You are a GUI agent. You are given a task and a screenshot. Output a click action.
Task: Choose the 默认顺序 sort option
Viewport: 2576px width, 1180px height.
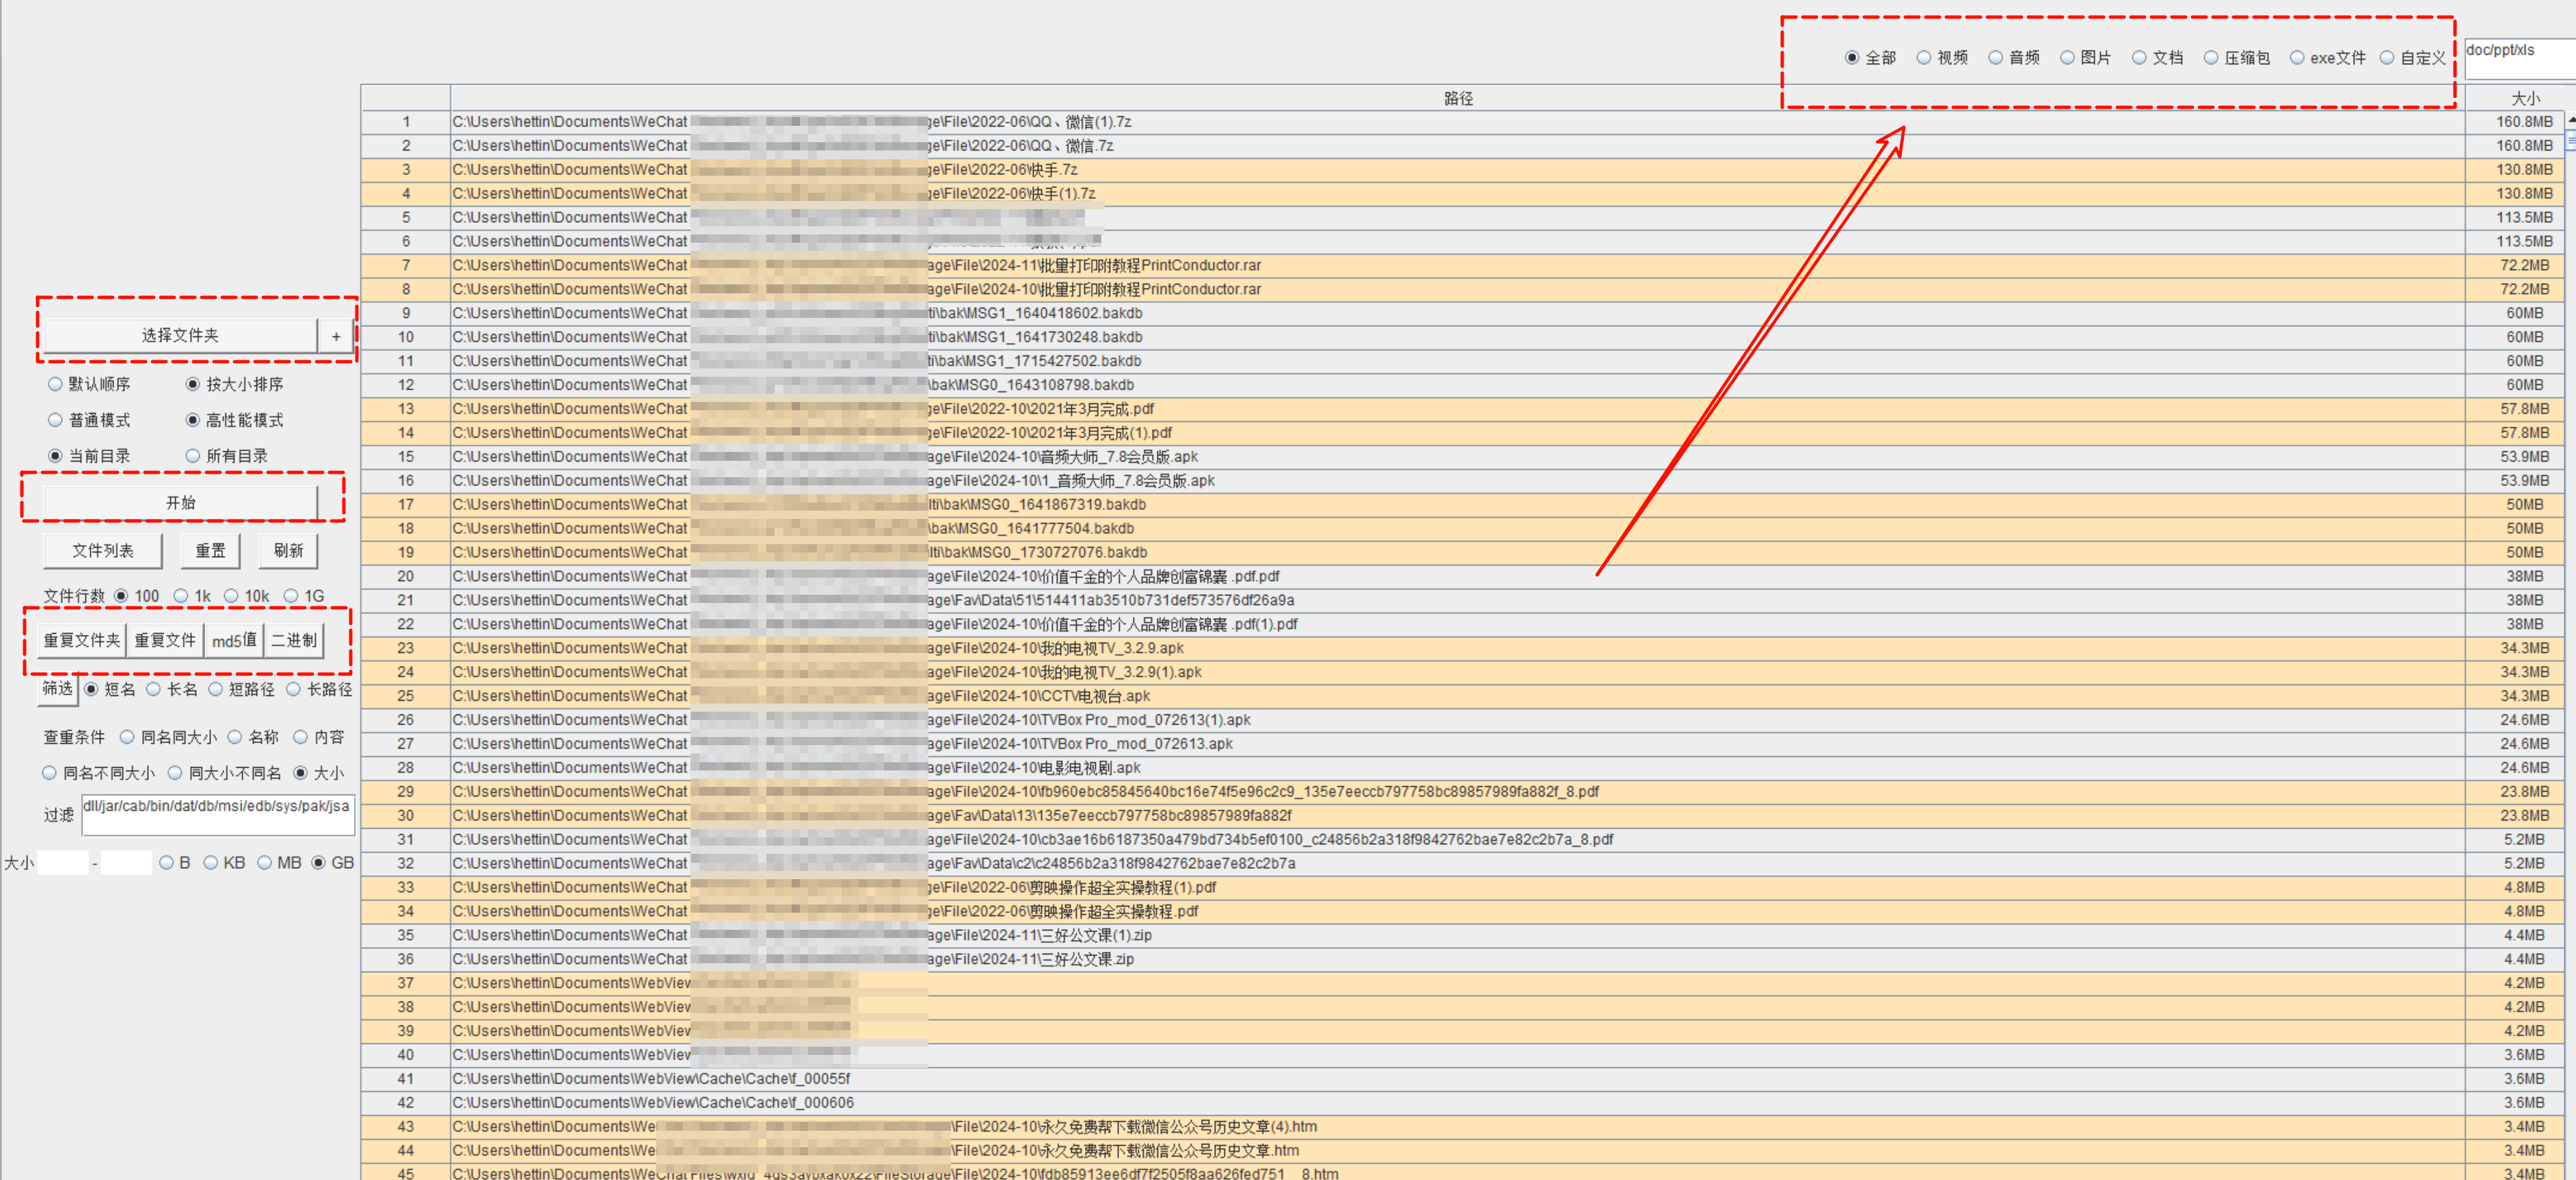tap(55, 384)
